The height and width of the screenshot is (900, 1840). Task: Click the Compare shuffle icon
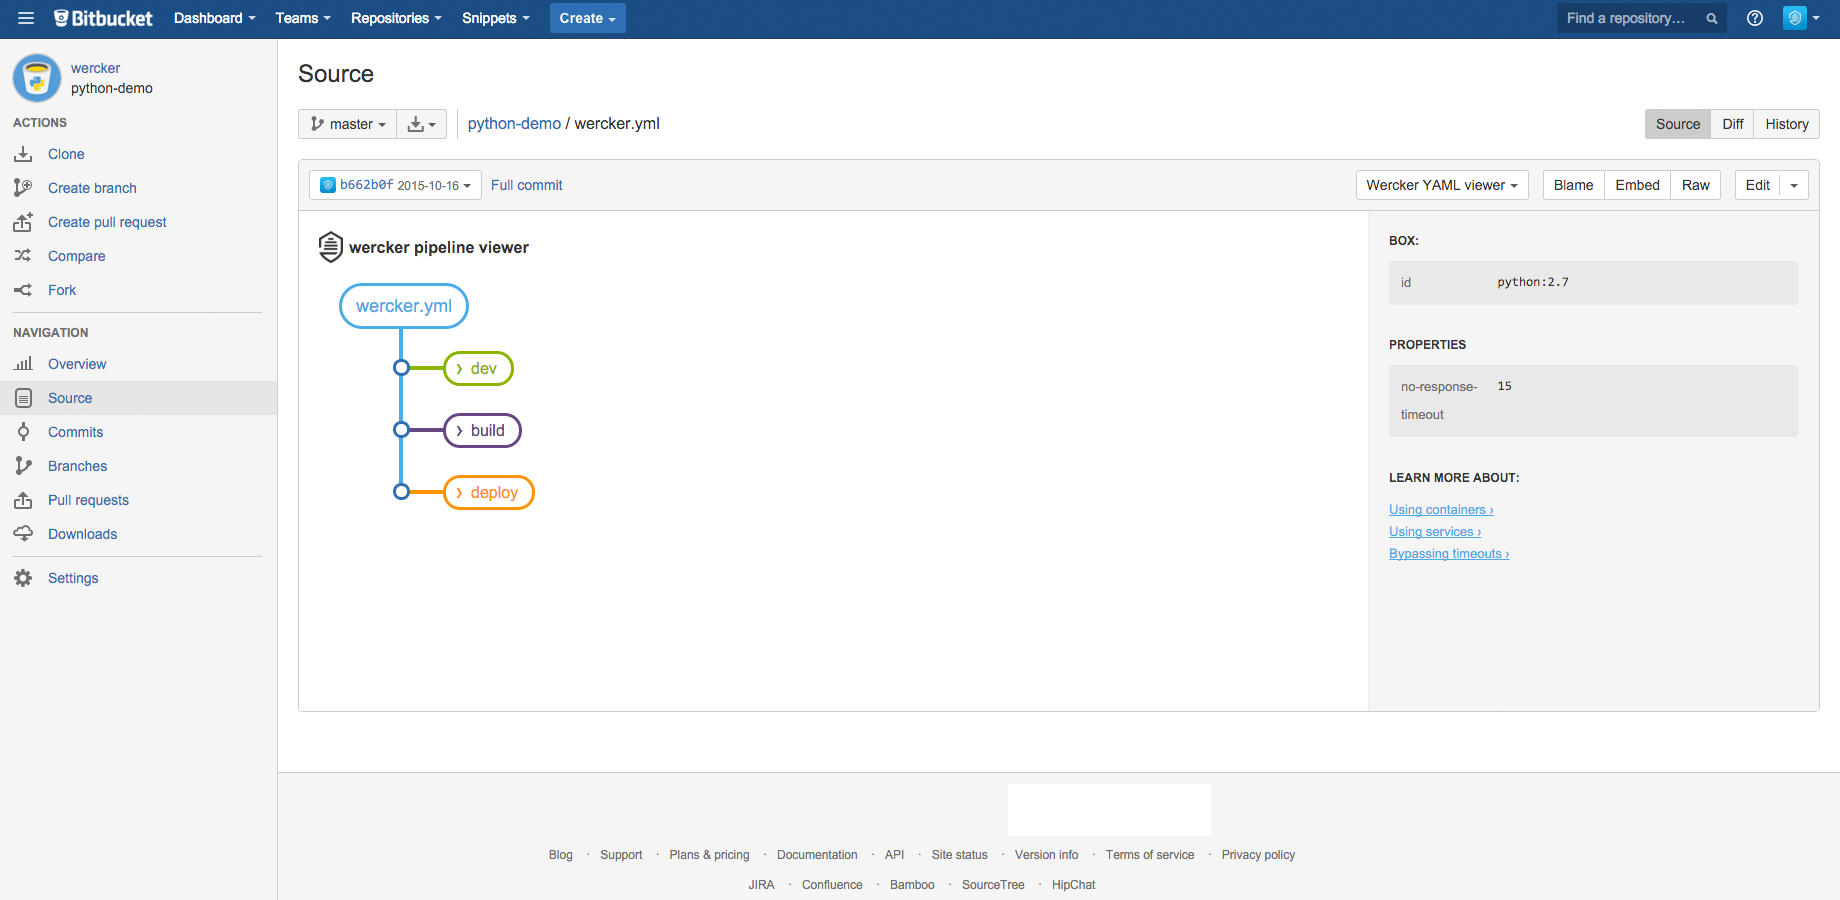(x=23, y=256)
